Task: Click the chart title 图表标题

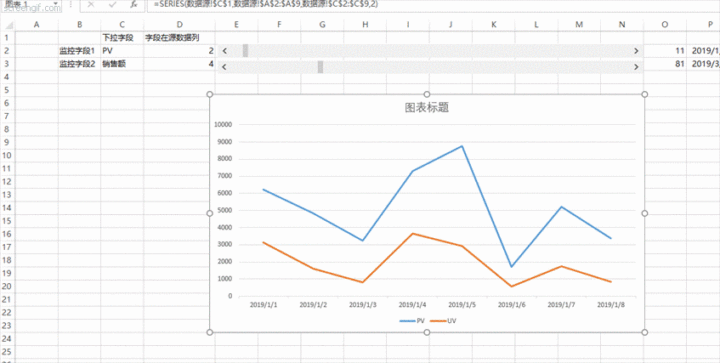Action: [x=427, y=107]
